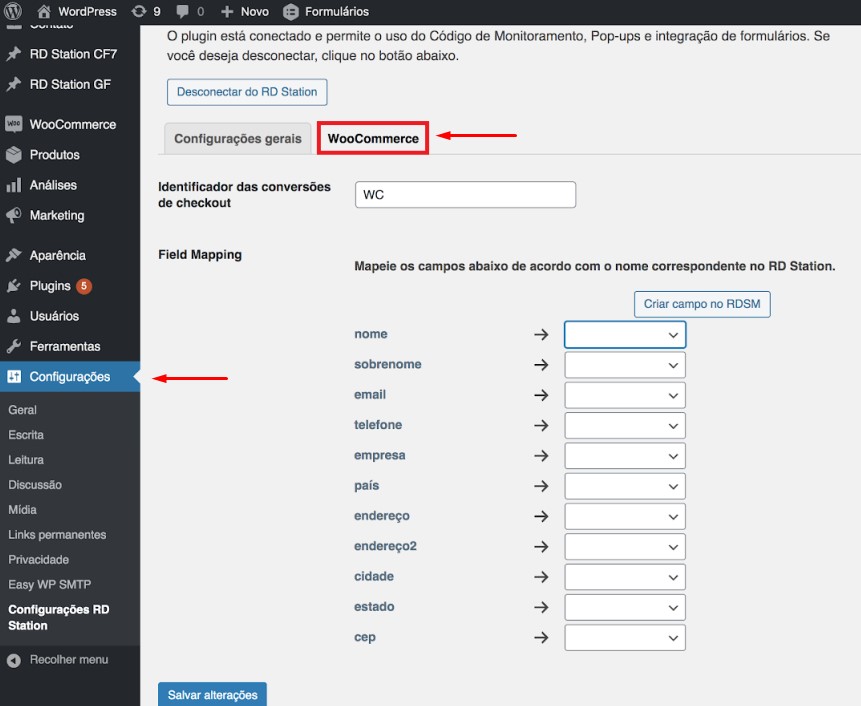Click the plus icon beside Novo
The height and width of the screenshot is (706, 861).
point(227,12)
